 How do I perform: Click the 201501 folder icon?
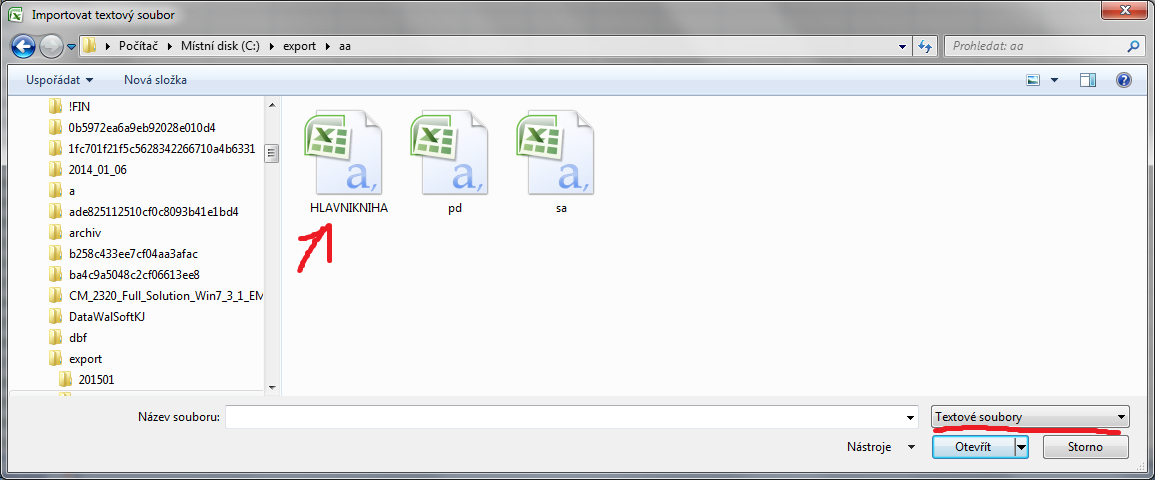[66, 380]
